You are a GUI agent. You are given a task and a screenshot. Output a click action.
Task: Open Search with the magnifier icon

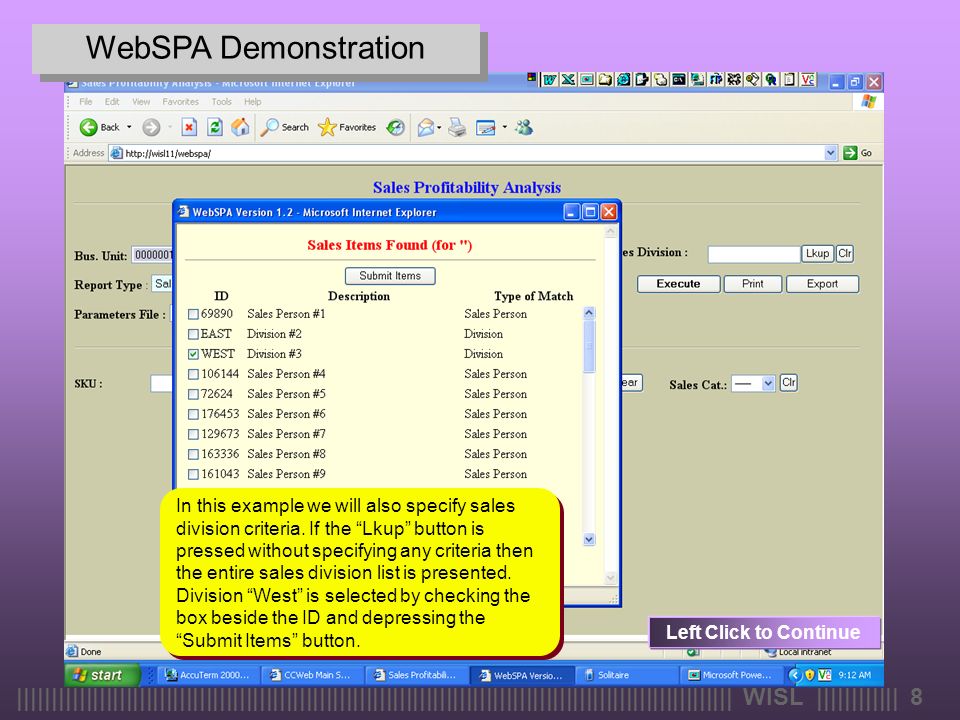tap(269, 127)
